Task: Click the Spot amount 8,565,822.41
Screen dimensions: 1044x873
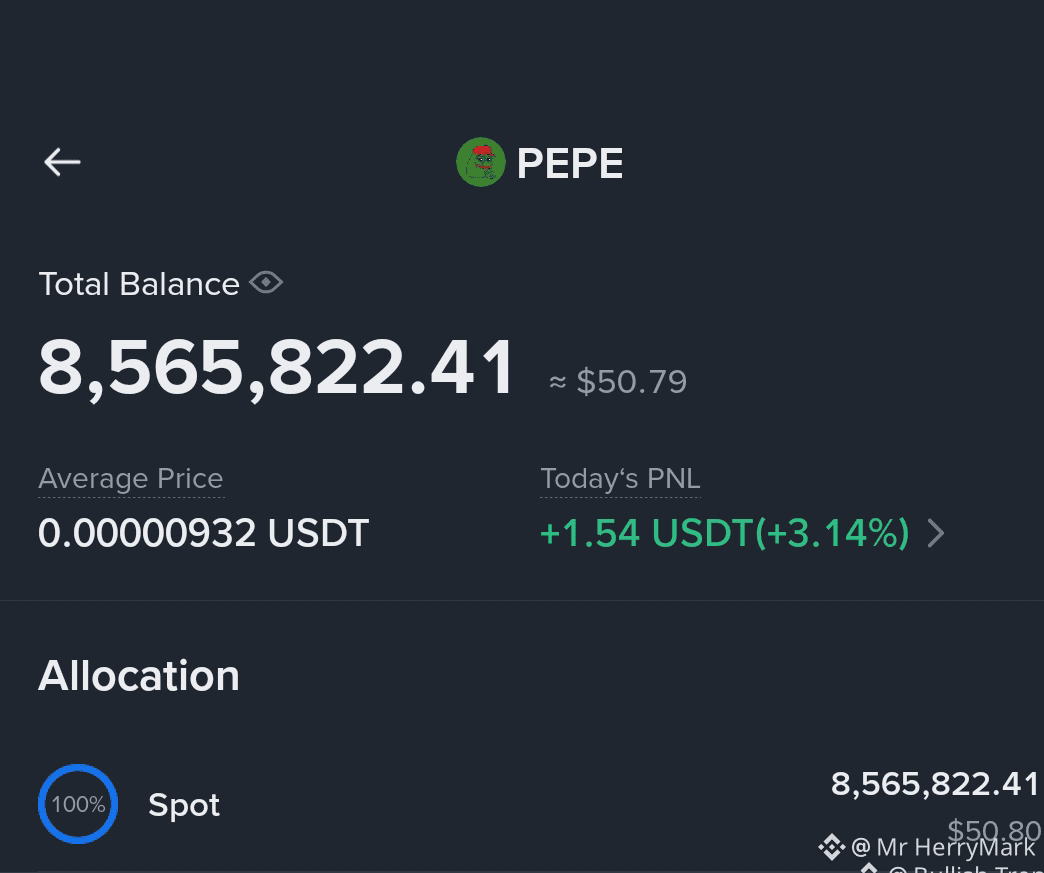Action: click(x=935, y=784)
